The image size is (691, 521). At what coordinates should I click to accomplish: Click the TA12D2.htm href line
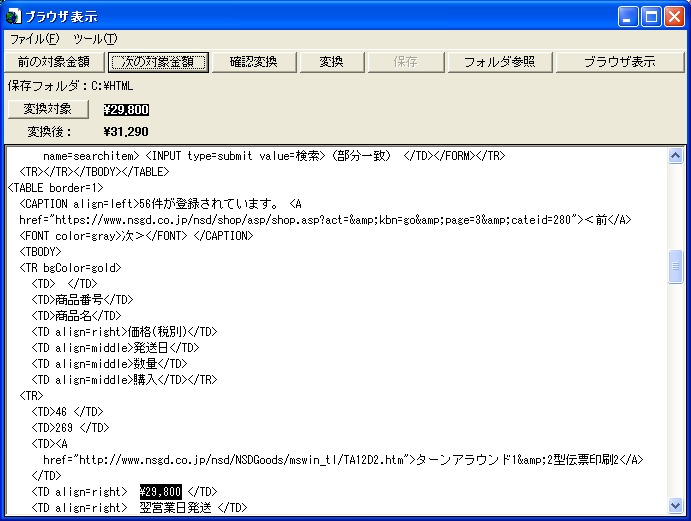(x=343, y=460)
